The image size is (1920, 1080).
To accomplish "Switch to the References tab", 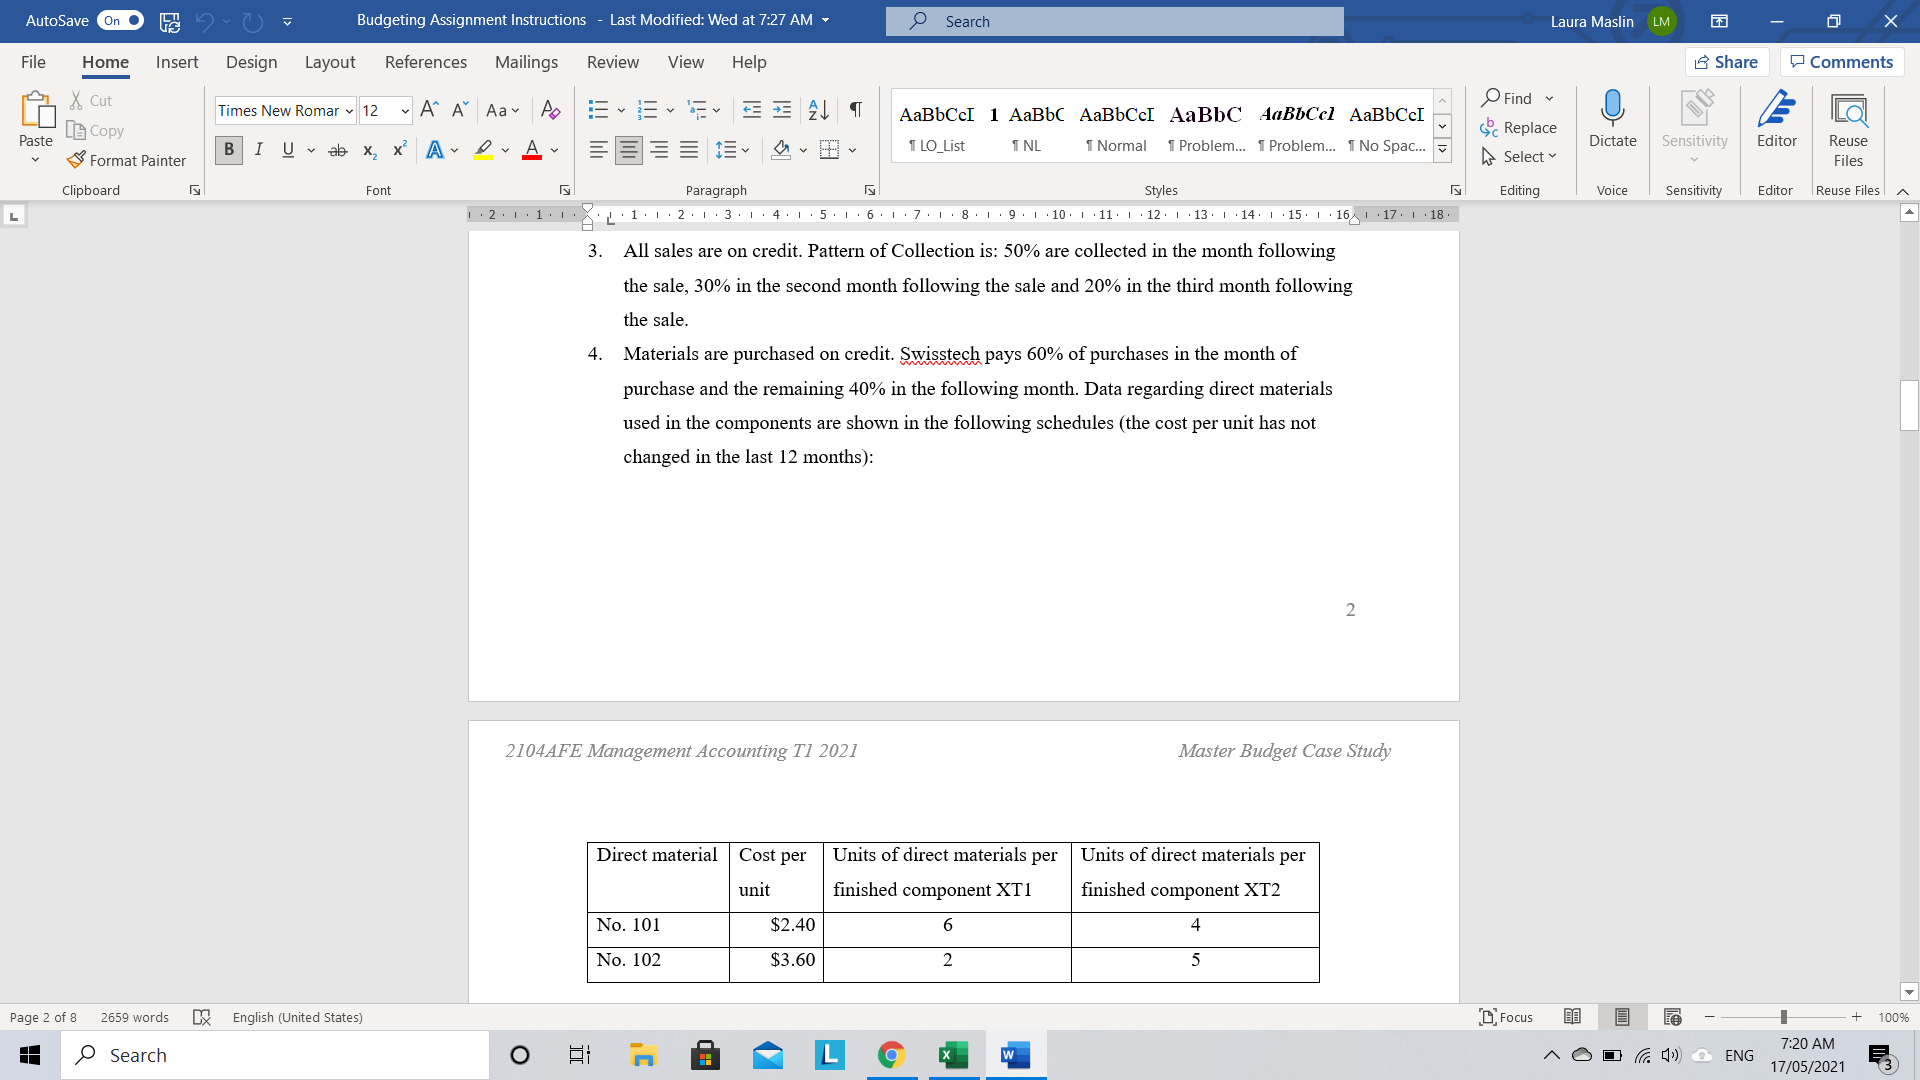I will pyautogui.click(x=426, y=62).
